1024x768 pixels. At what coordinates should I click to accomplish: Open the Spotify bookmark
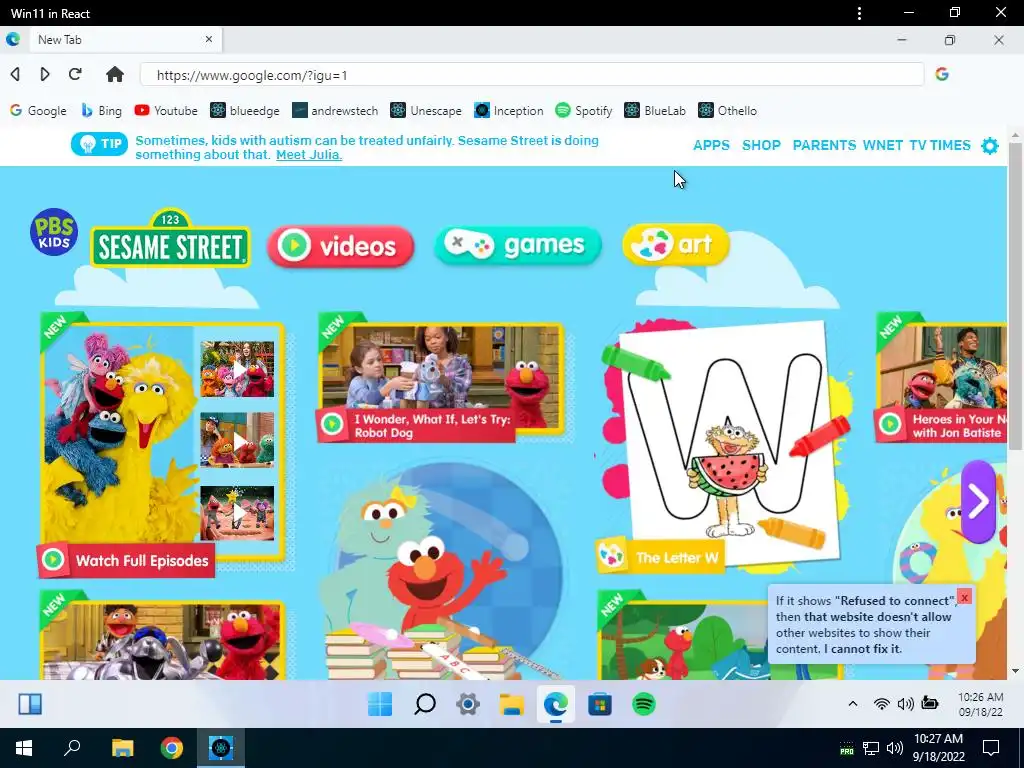(584, 110)
